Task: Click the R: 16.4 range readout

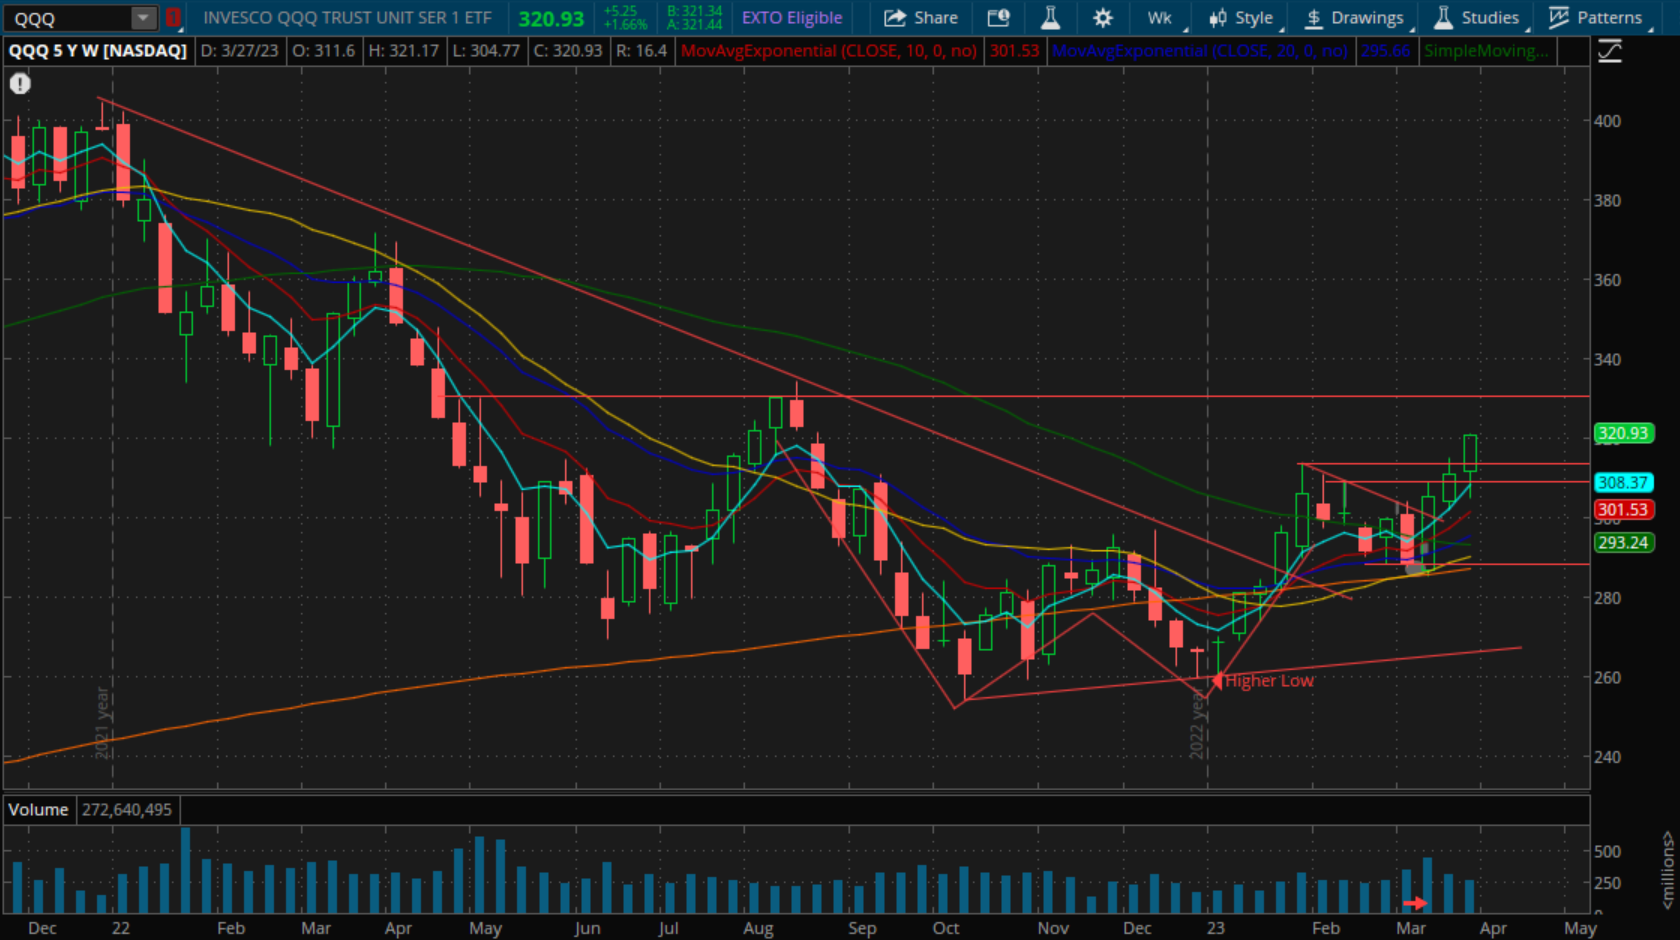Action: click(641, 51)
